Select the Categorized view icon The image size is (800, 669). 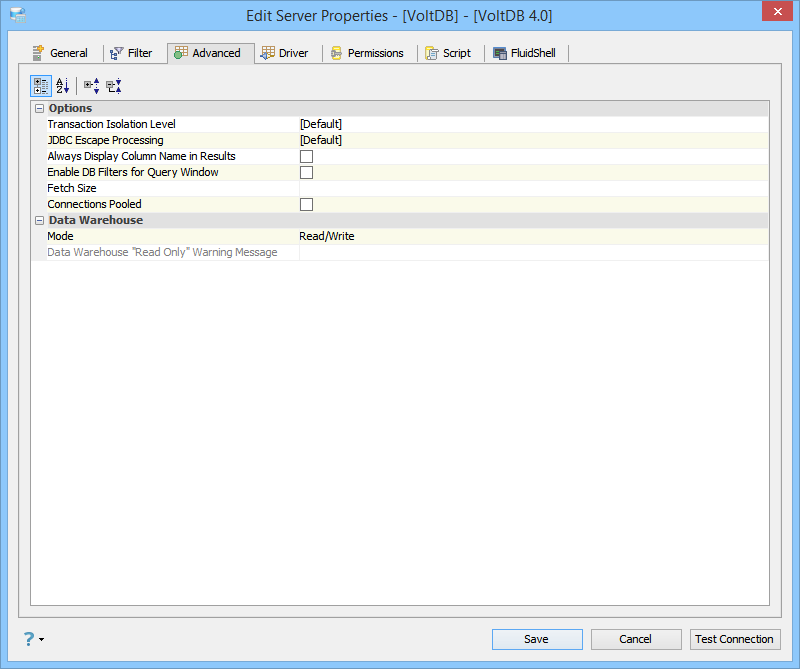point(41,86)
